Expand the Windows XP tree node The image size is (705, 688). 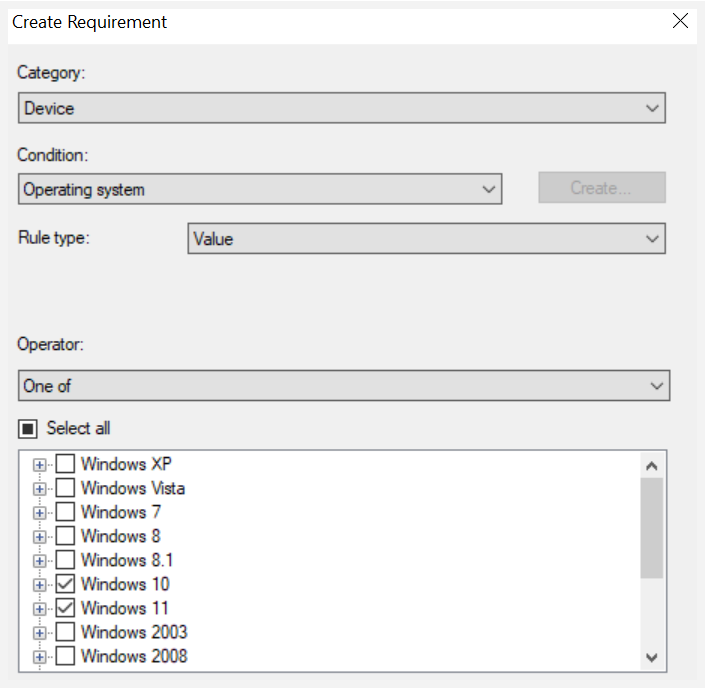click(40, 465)
